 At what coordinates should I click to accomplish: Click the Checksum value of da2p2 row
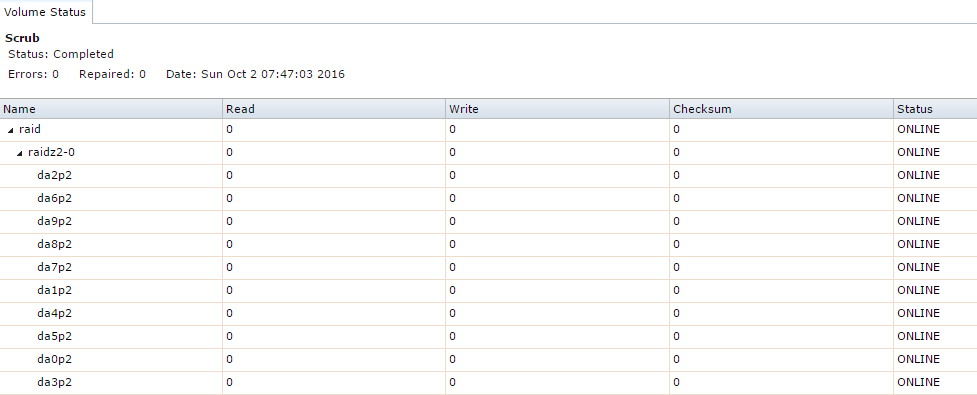pyautogui.click(x=677, y=176)
